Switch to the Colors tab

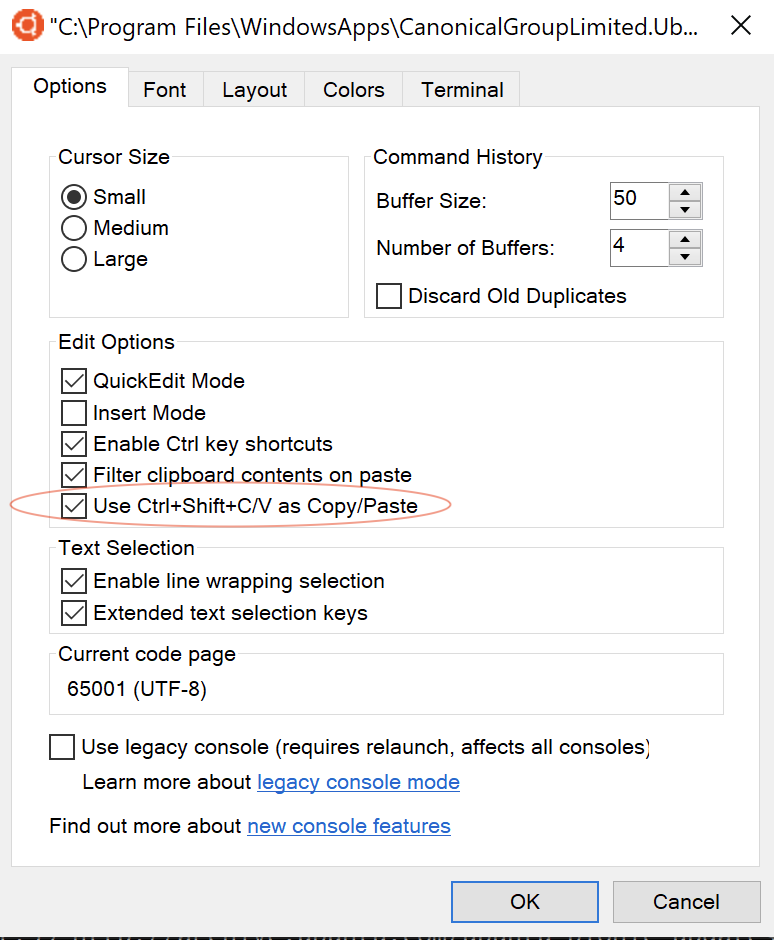354,90
